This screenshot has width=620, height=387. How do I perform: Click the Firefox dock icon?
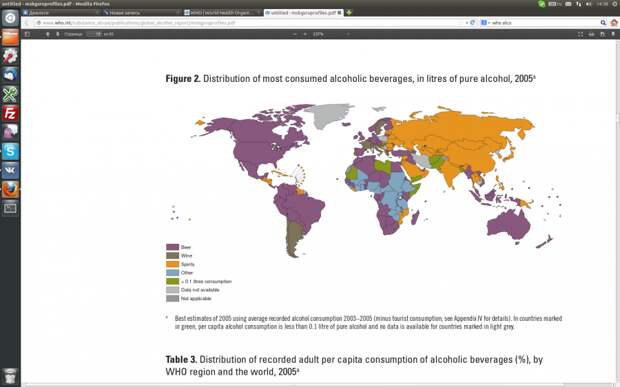coord(10,189)
